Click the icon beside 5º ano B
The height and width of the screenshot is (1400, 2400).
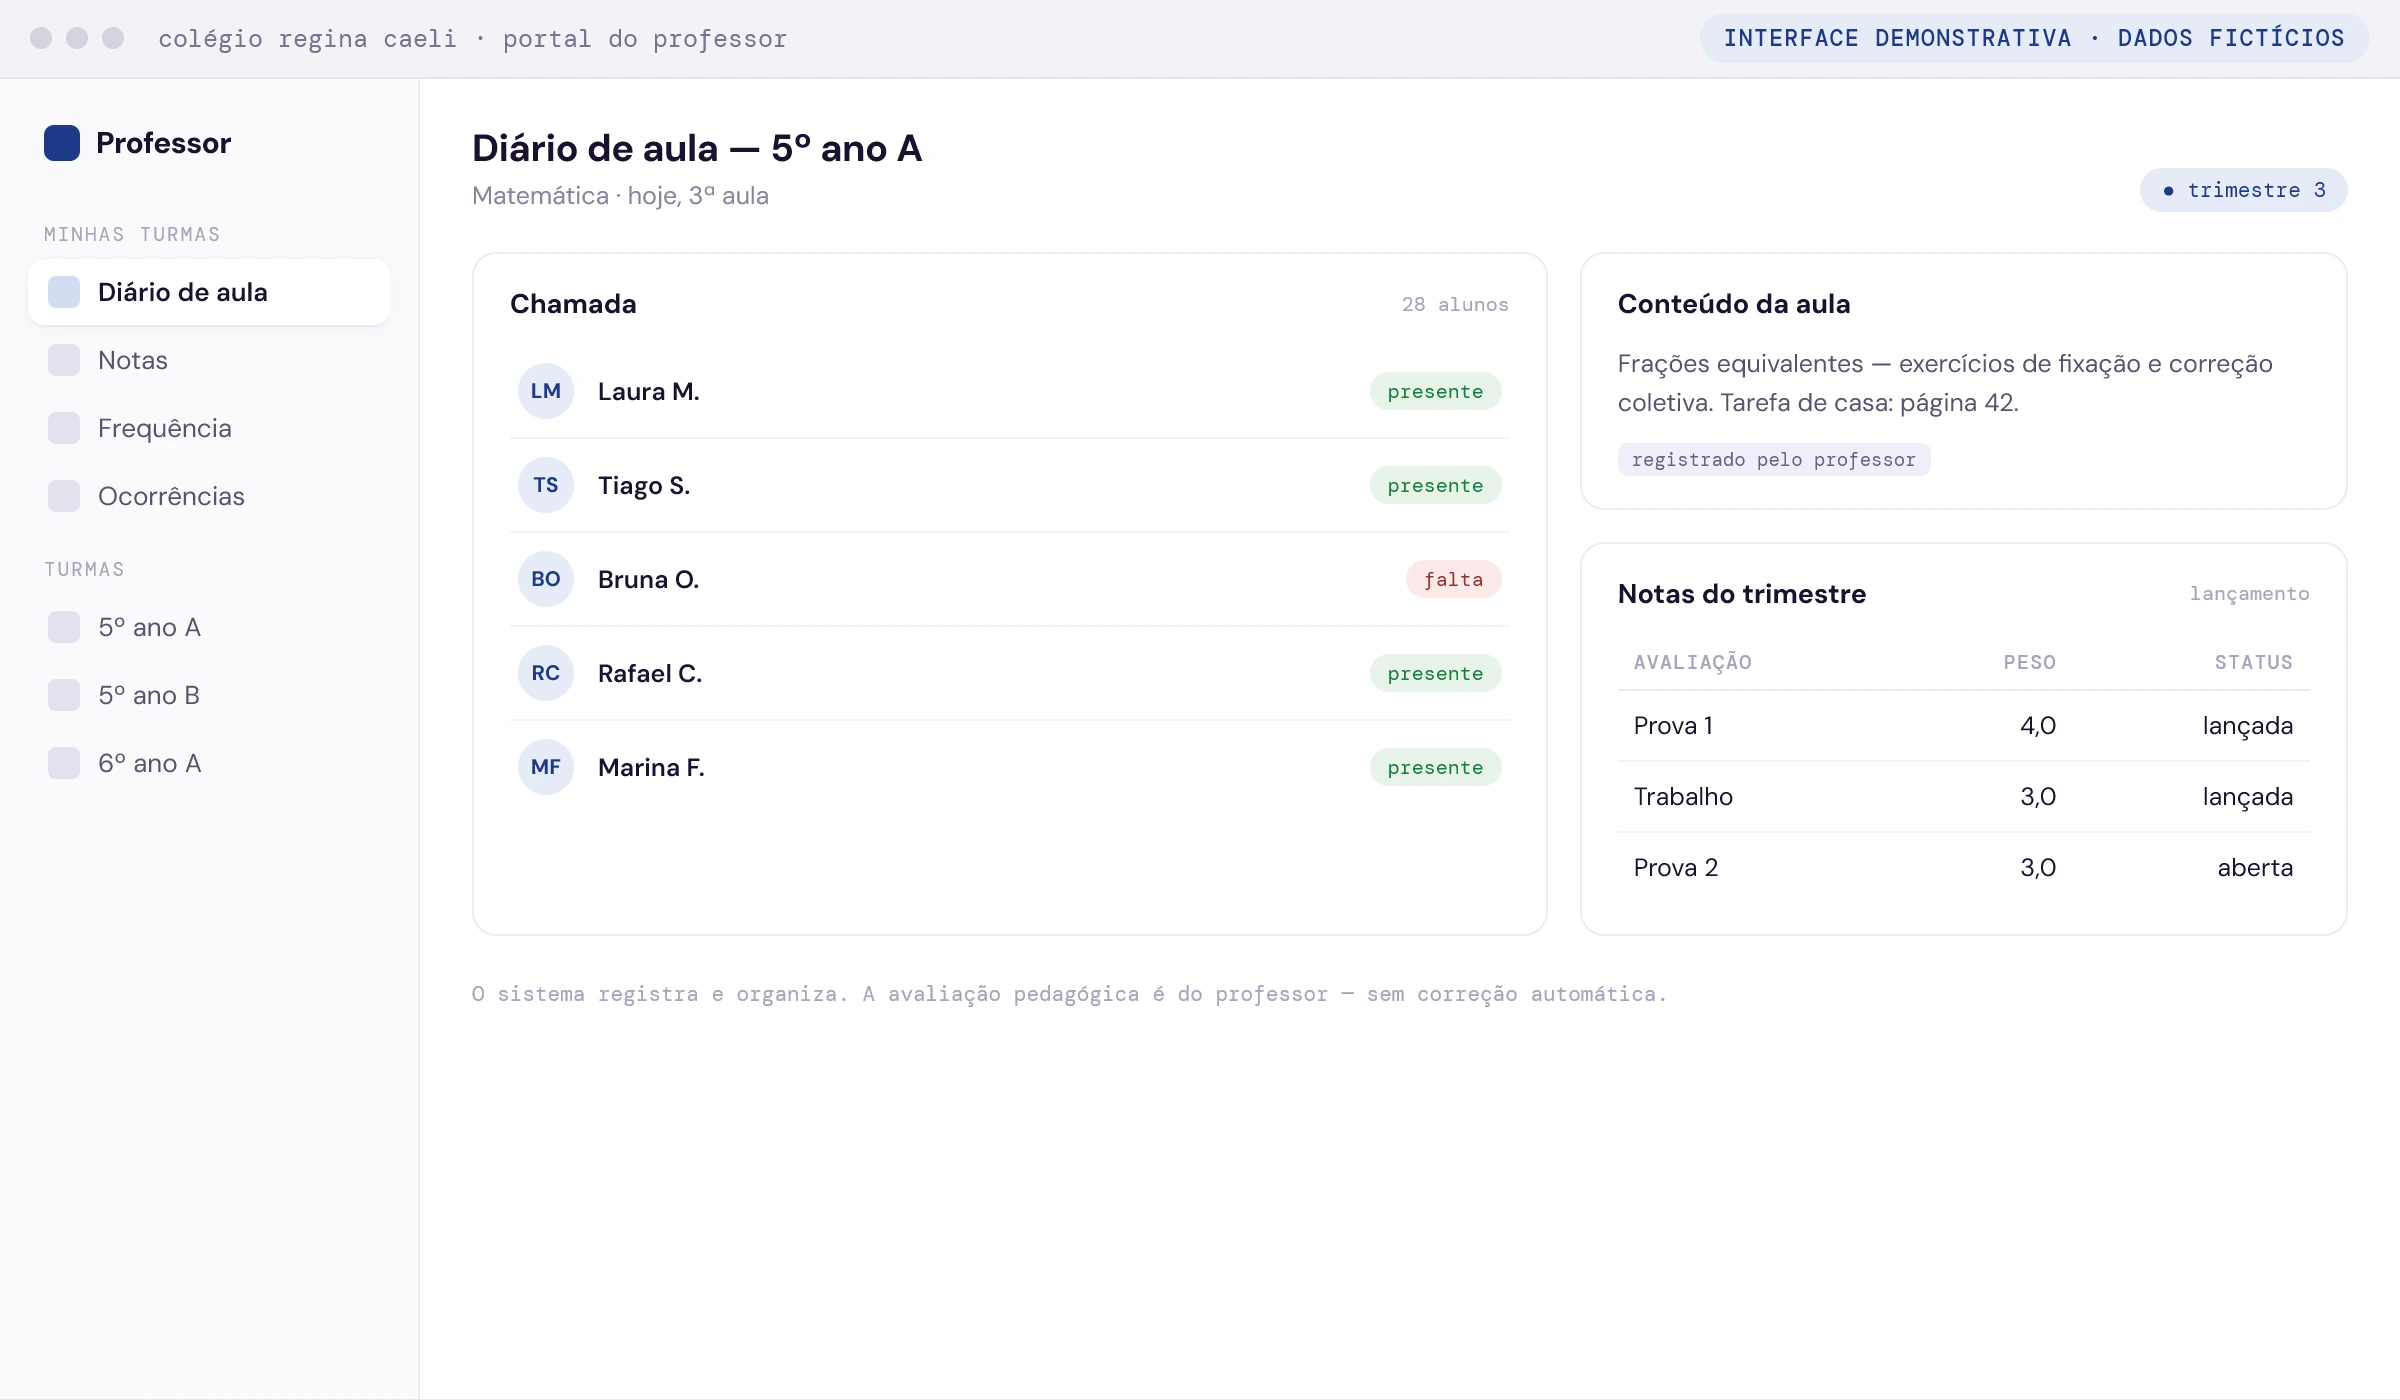64,695
